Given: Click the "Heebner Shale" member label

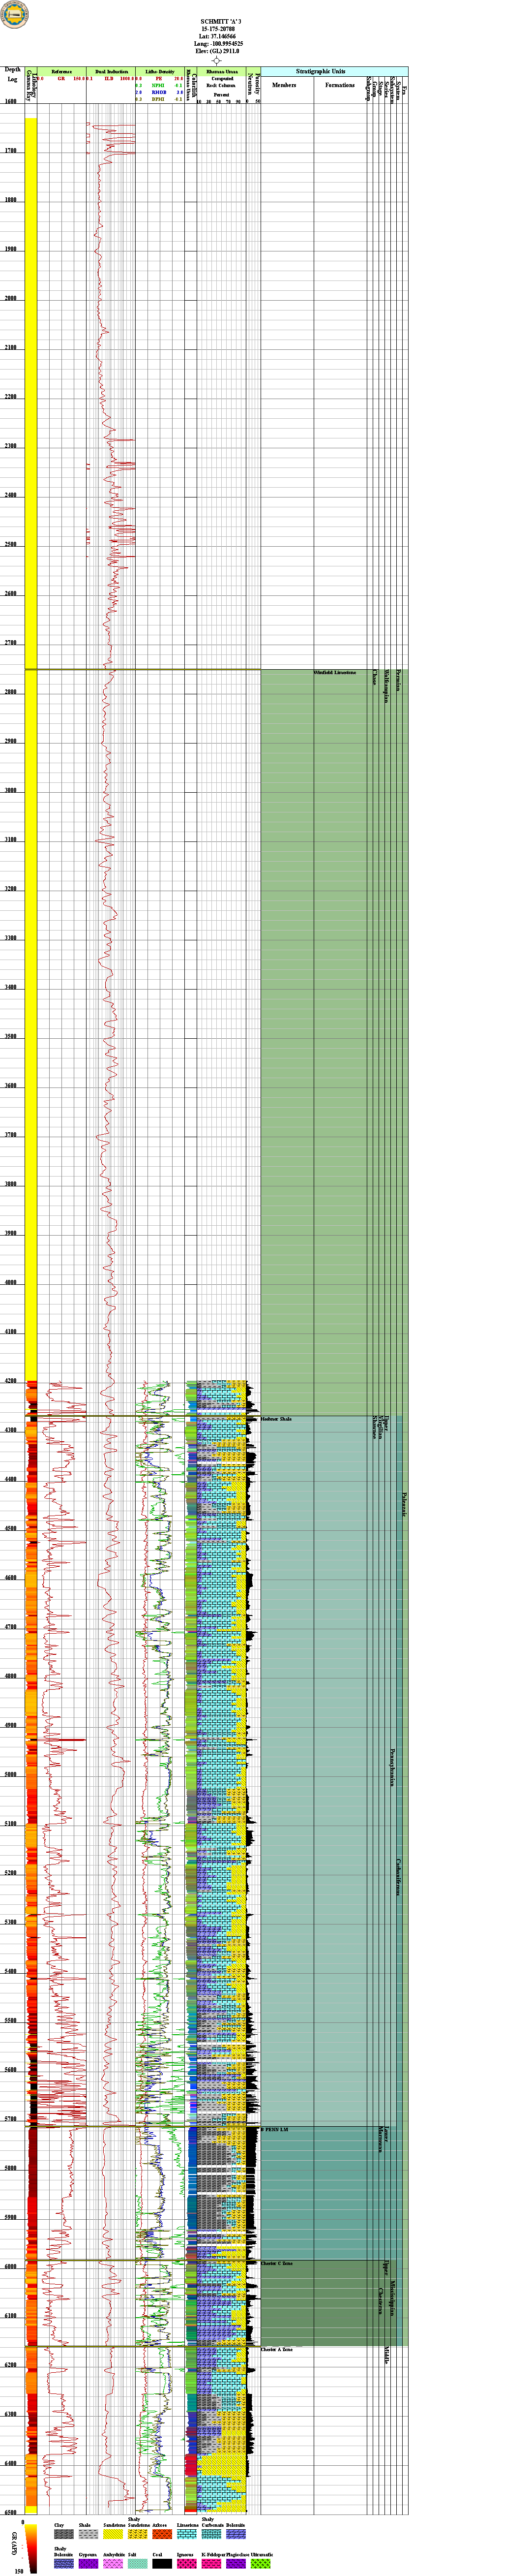Looking at the screenshot, I should [276, 1419].
